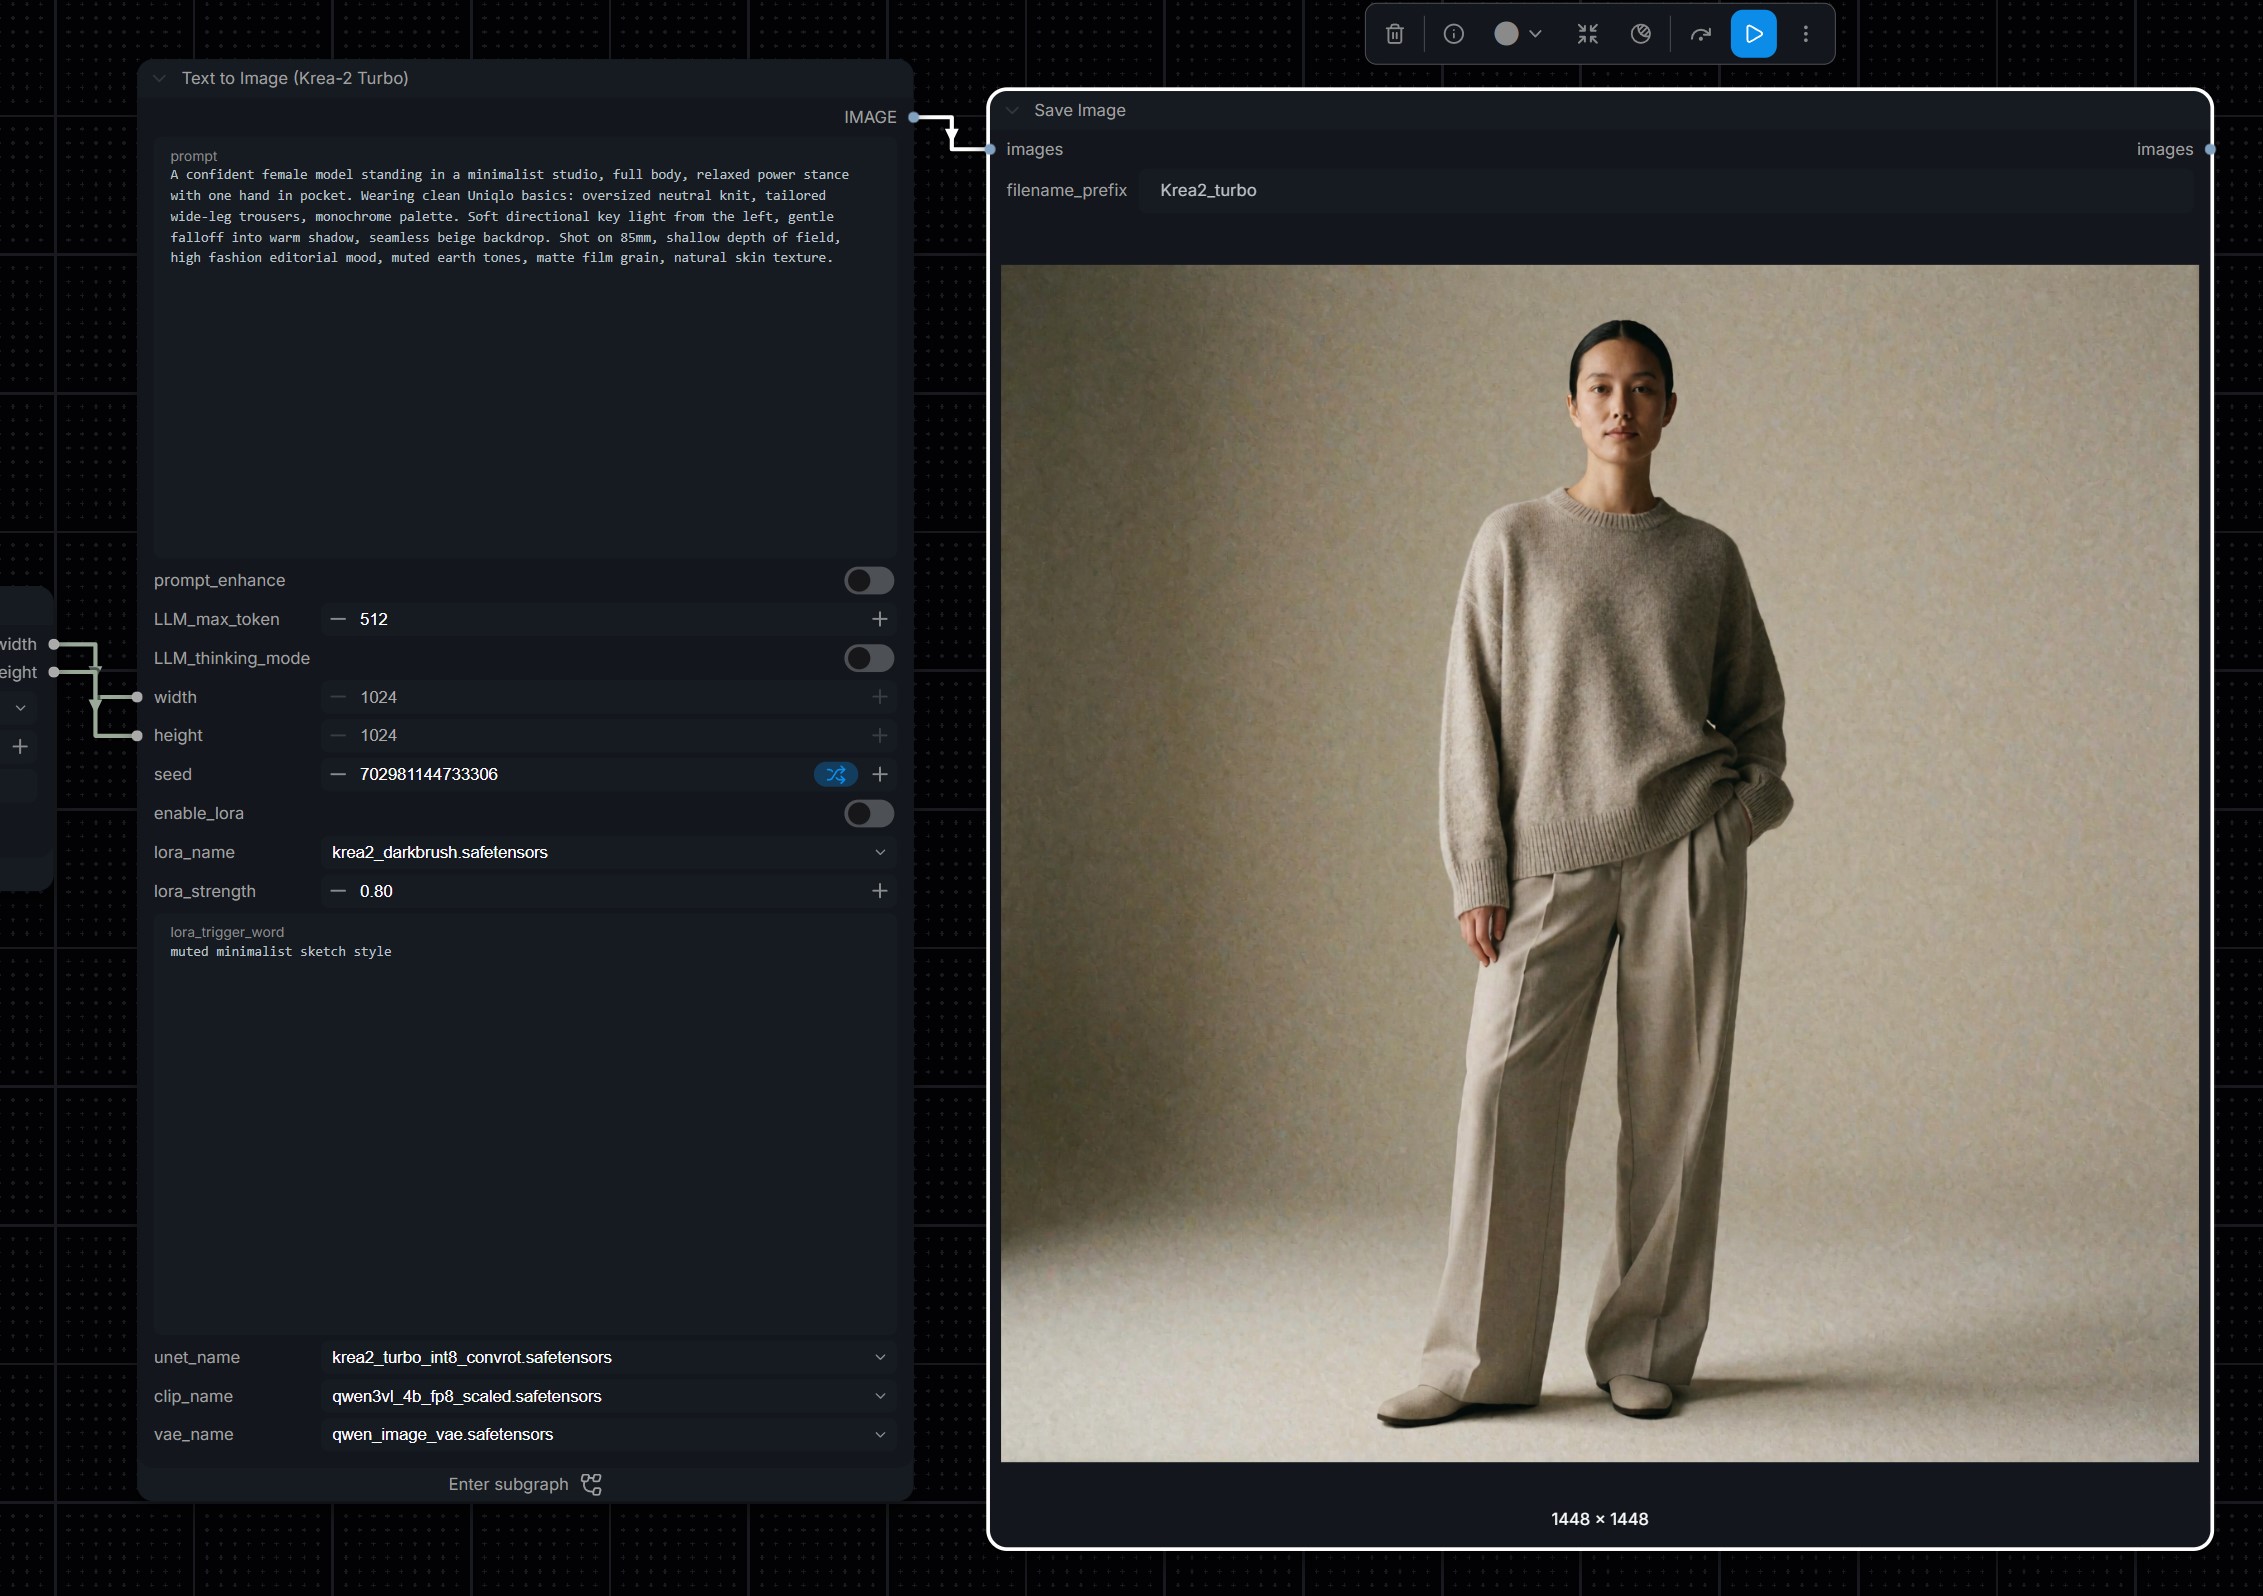This screenshot has width=2263, height=1596.
Task: Decrease the seed value
Action: click(338, 774)
